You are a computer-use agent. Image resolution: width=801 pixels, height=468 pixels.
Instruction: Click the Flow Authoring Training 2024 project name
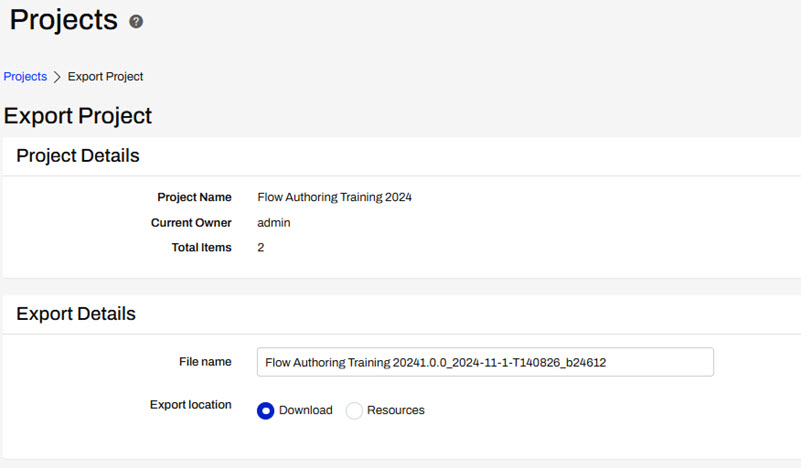[334, 197]
